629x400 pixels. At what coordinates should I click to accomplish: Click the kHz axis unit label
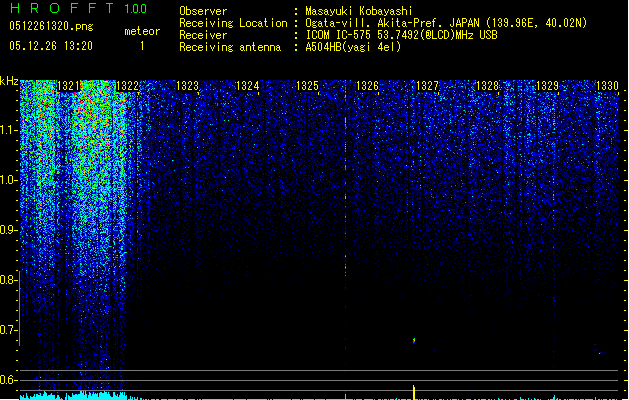tap(9, 81)
